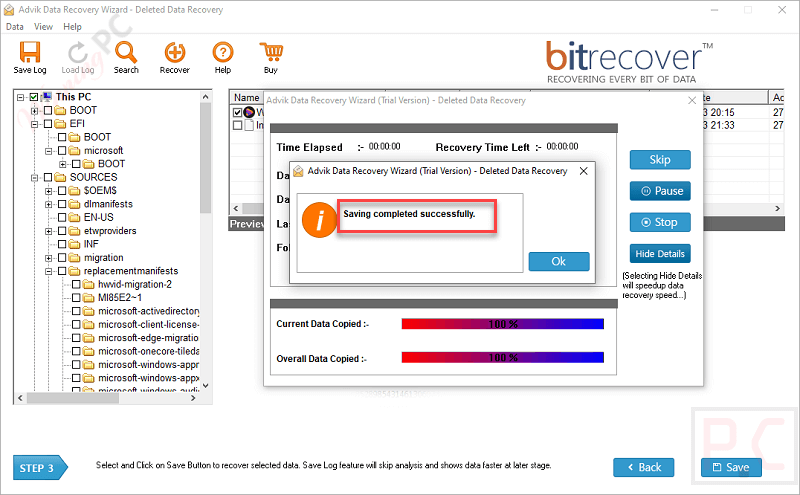Collapse the SOURCES folder node
Screen dimensions: 800x495
35,178
